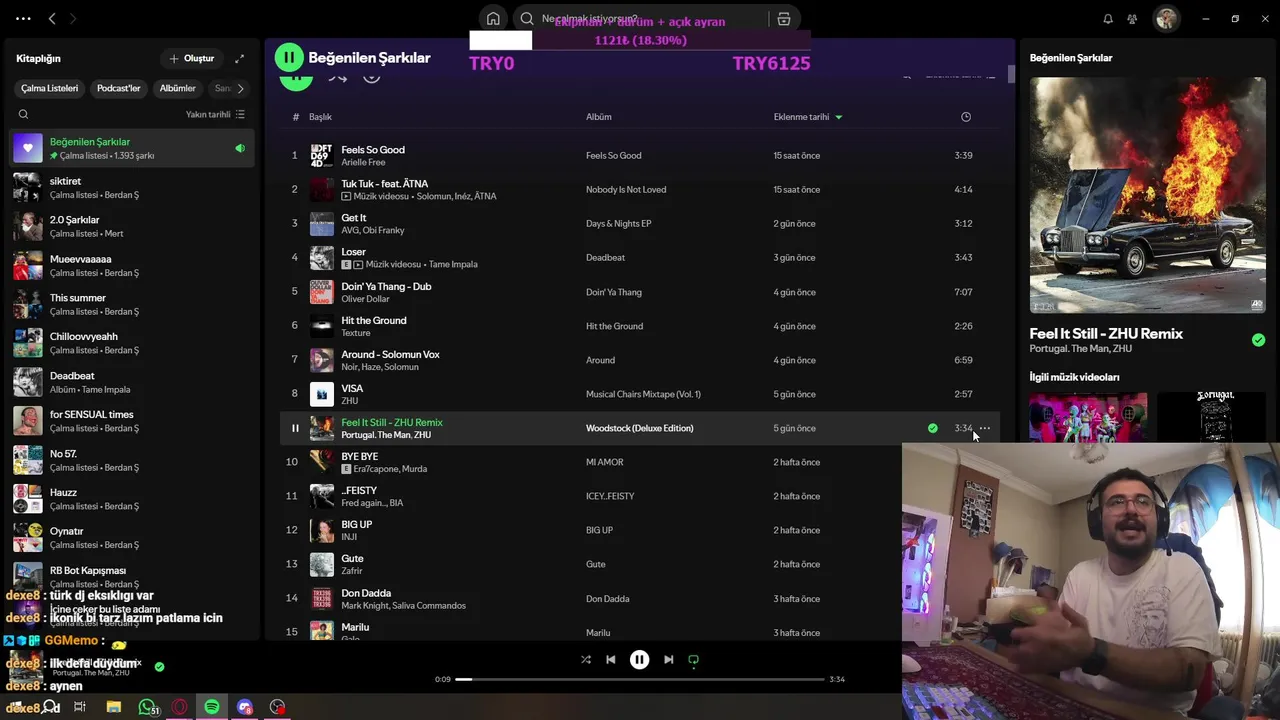Click Albüm column header

pyautogui.click(x=598, y=117)
